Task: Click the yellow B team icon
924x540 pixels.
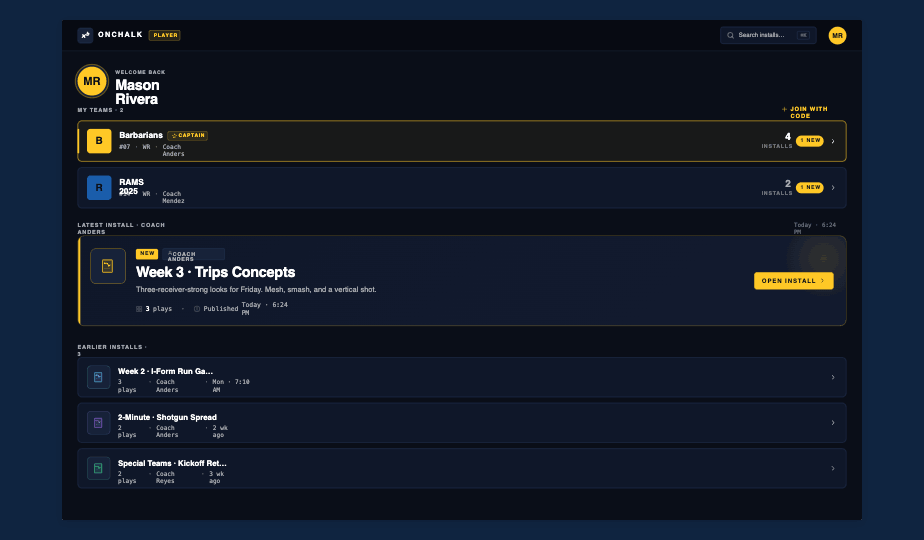Action: [99, 141]
